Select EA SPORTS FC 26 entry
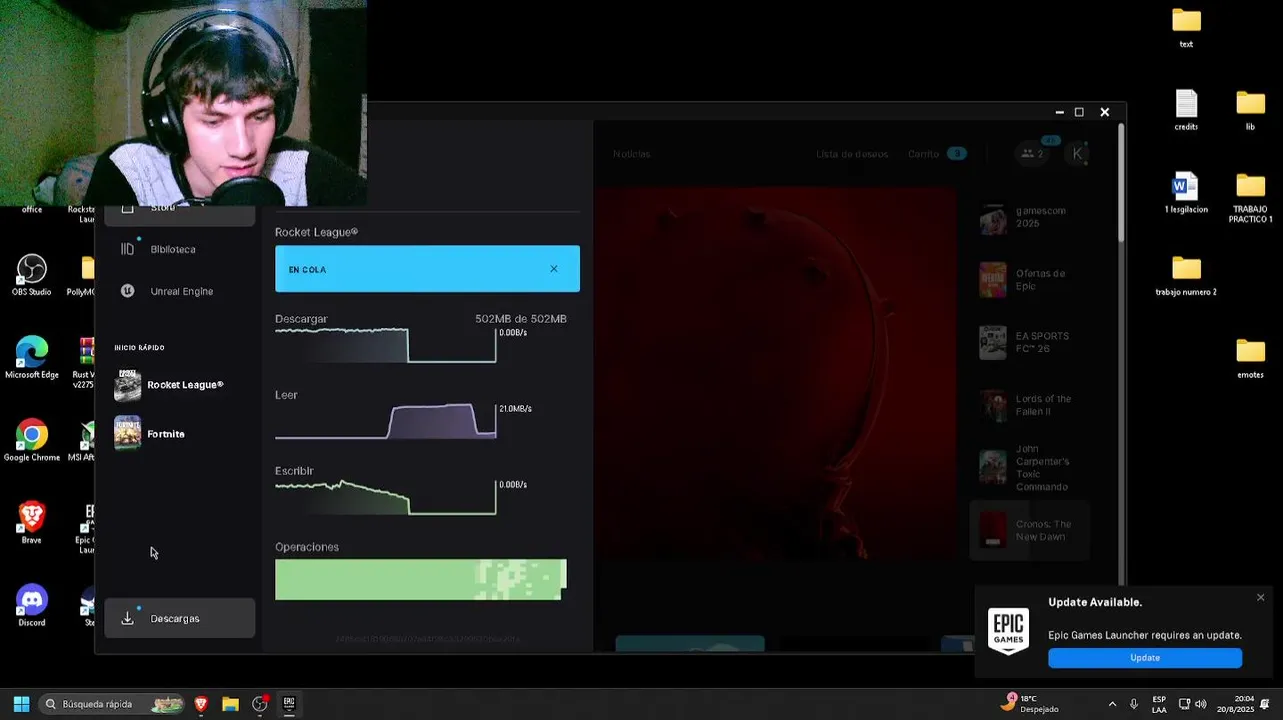 [x=1030, y=342]
